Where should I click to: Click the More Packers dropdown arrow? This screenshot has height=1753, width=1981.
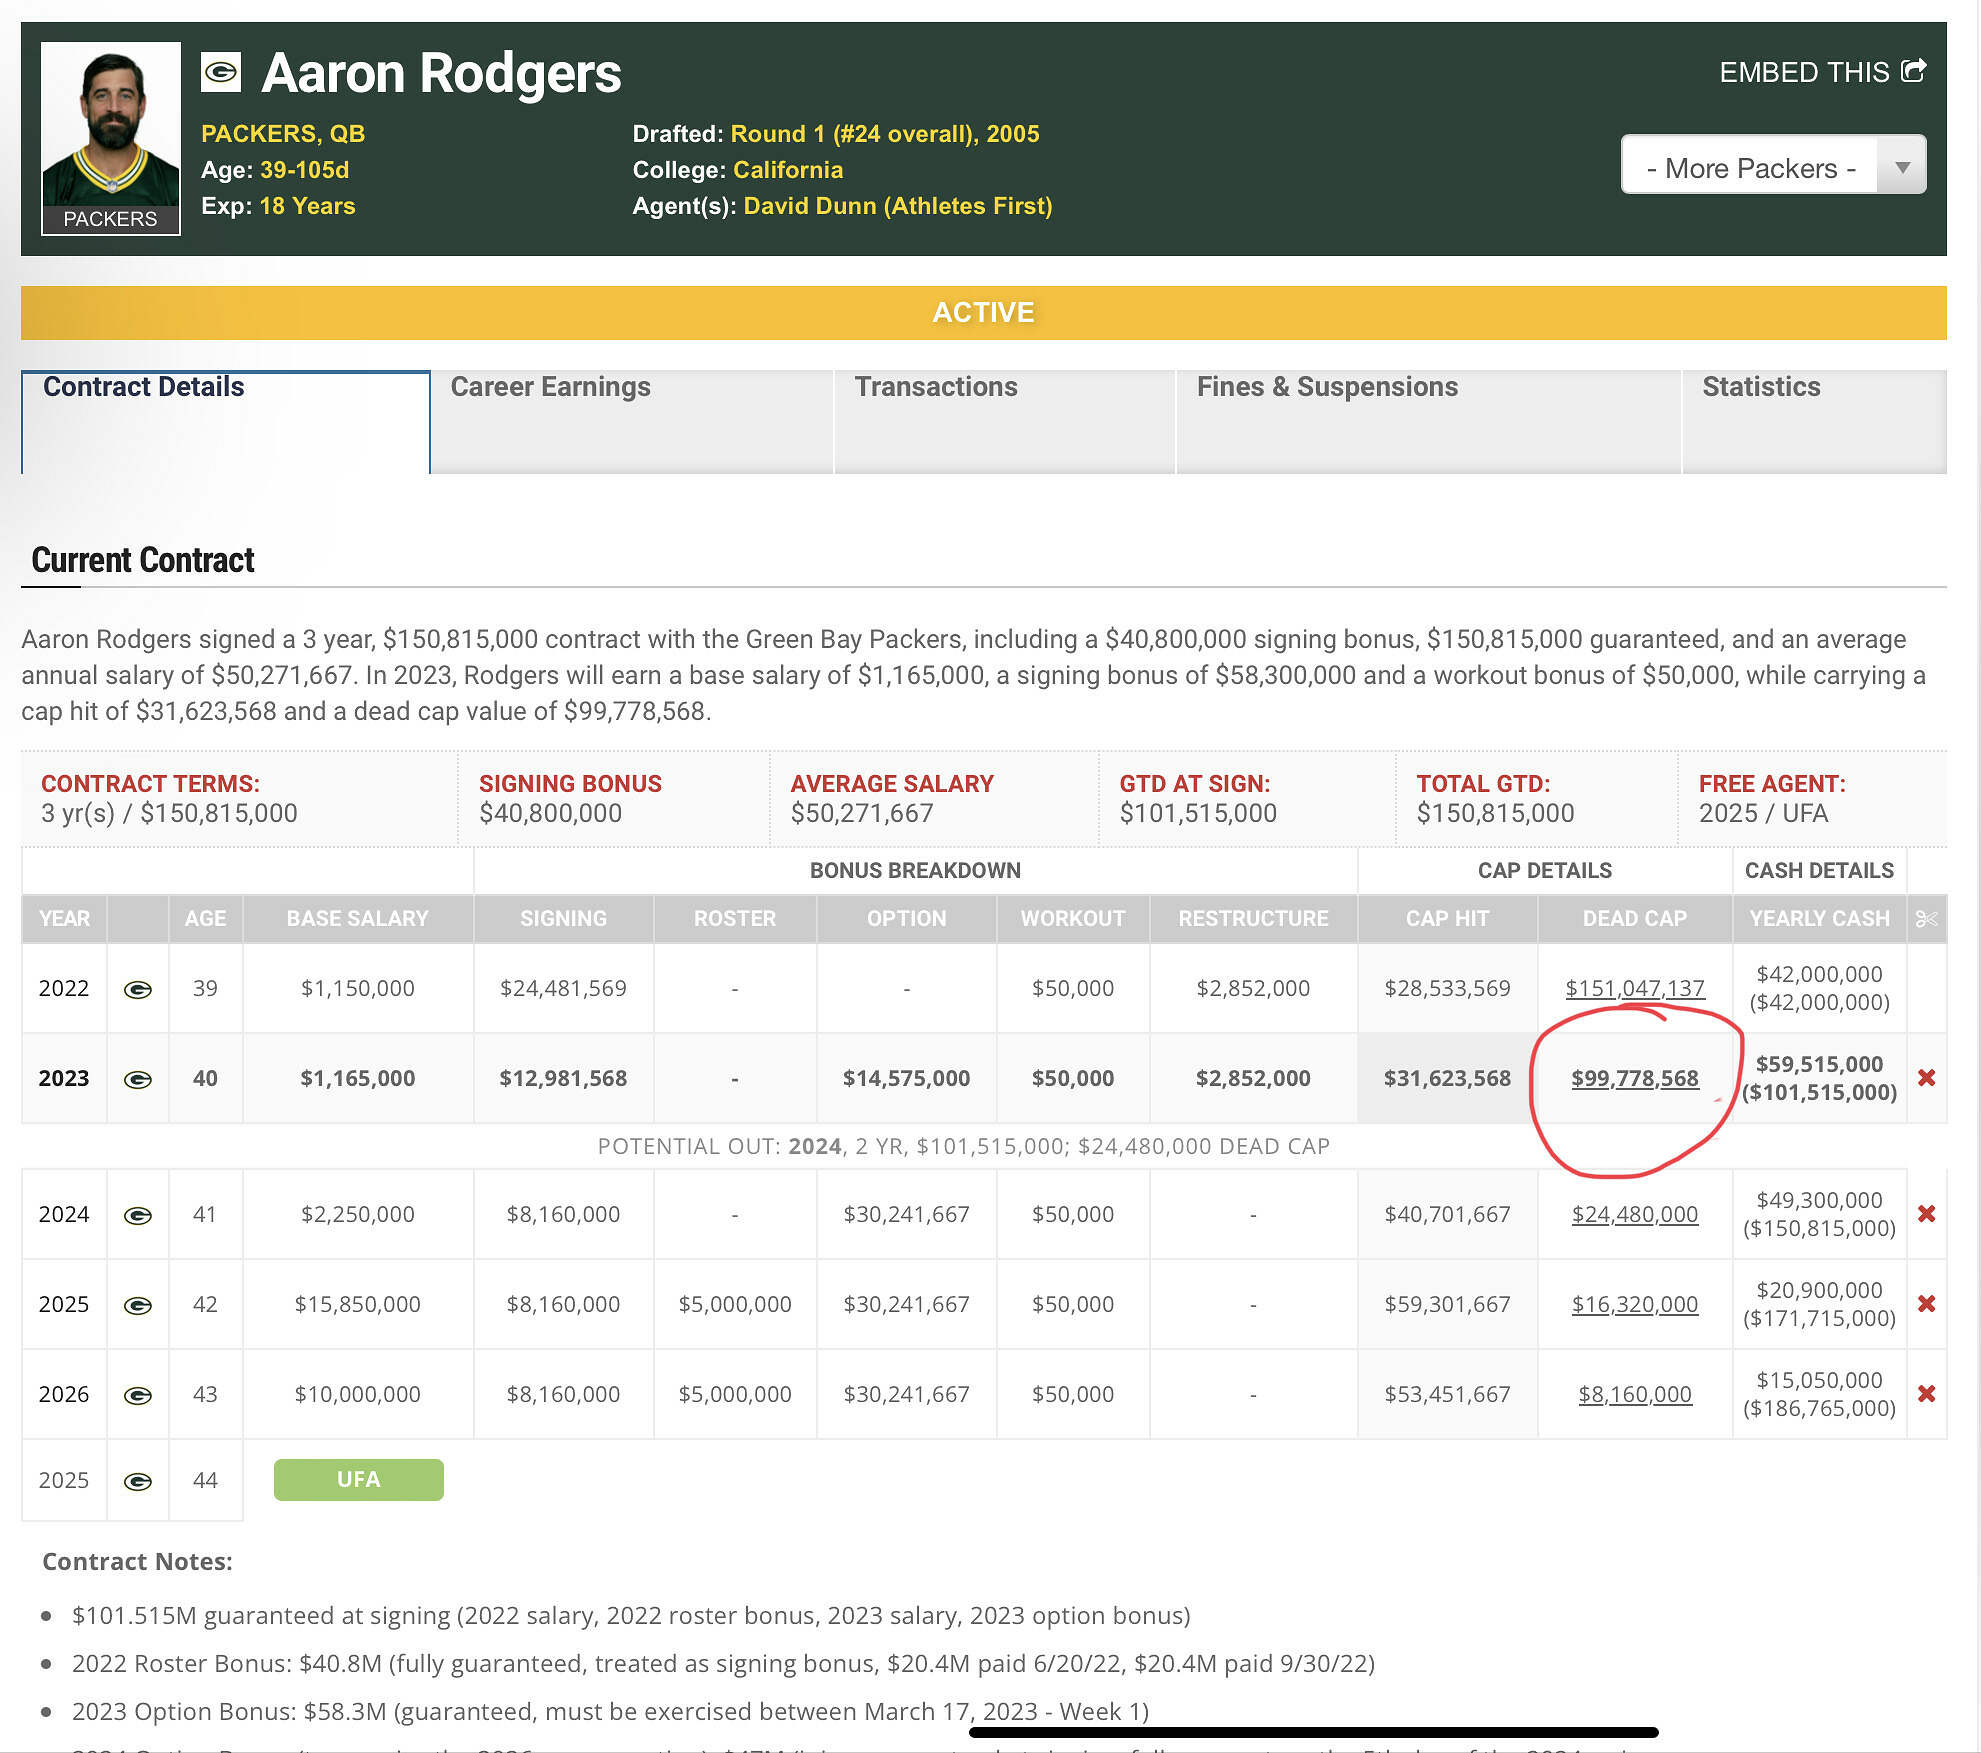tap(1902, 167)
